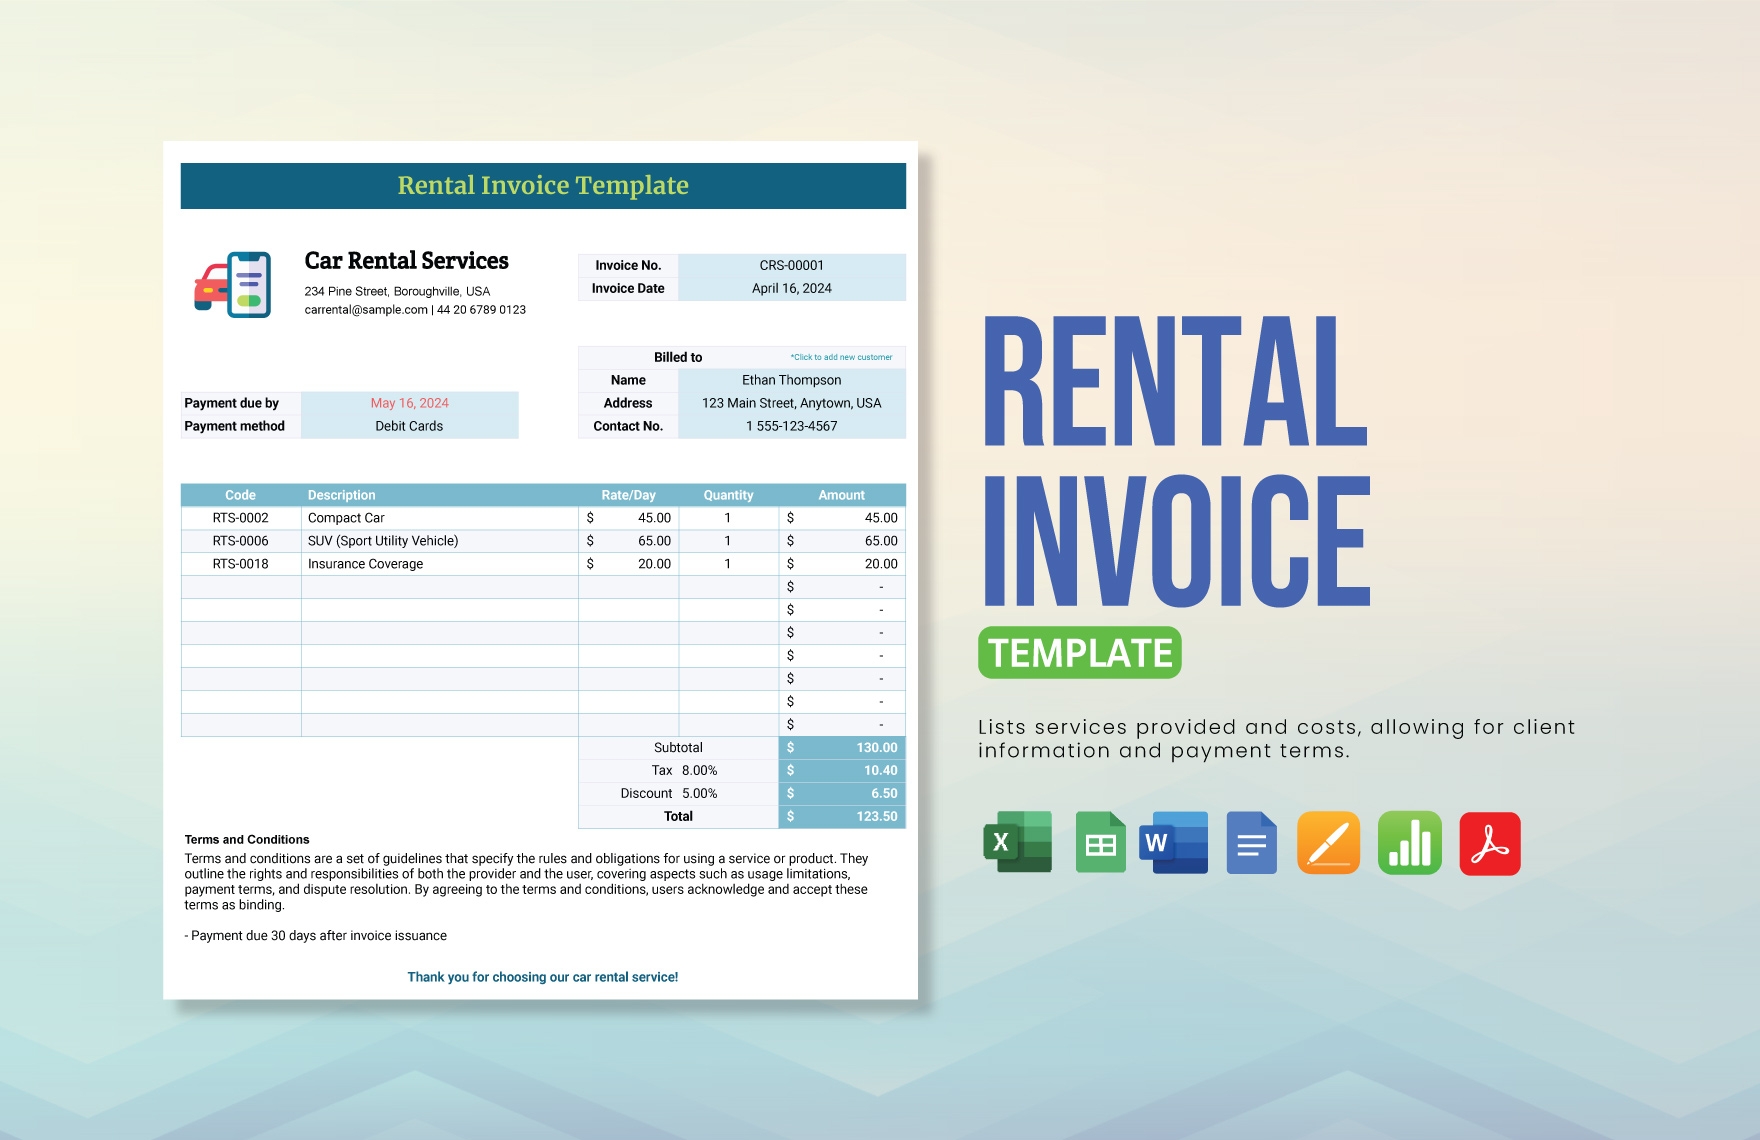This screenshot has height=1140, width=1760.
Task: Select the address 123 Main Street, Anytown, USA
Action: [x=792, y=403]
